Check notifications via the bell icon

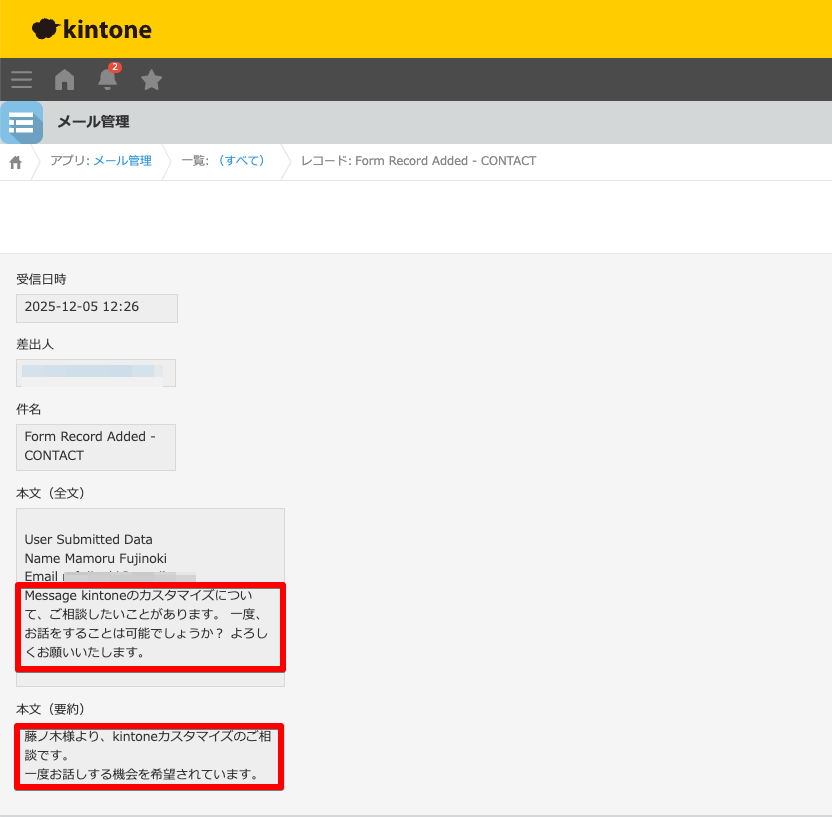point(107,79)
